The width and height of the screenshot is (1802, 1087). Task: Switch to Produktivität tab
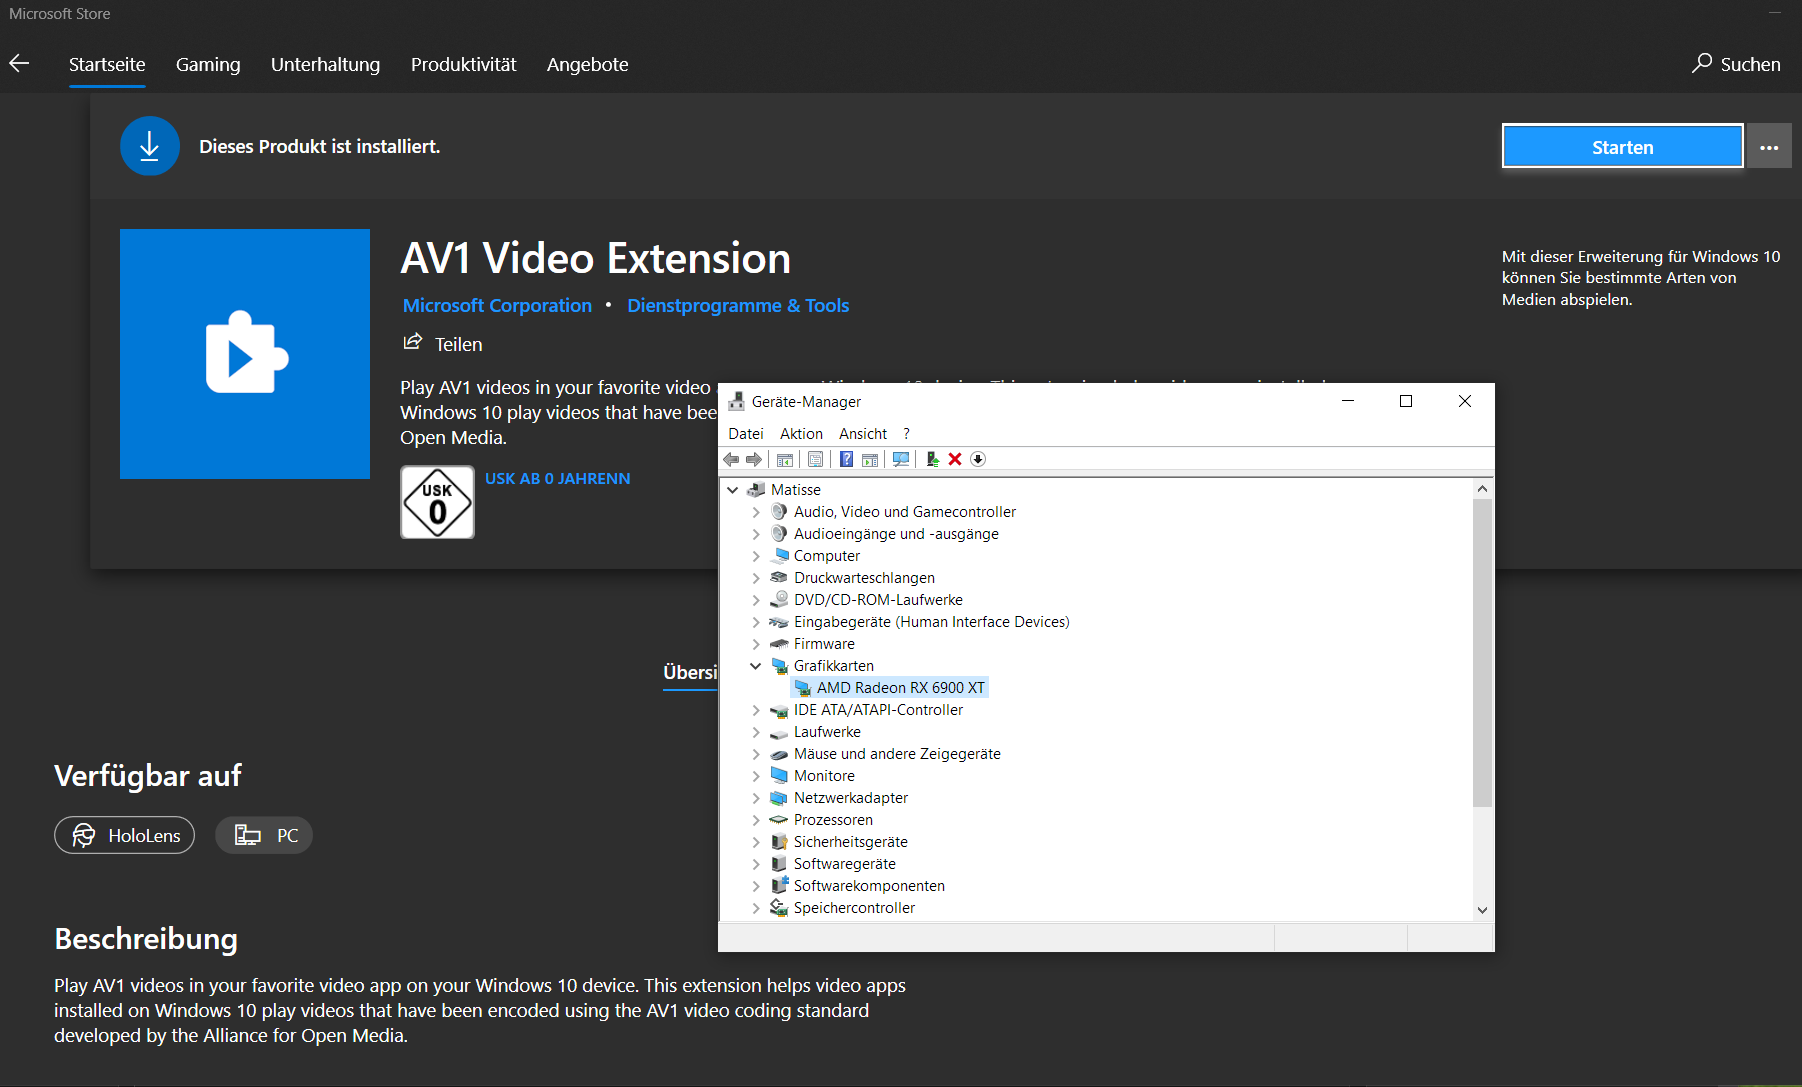tap(463, 64)
